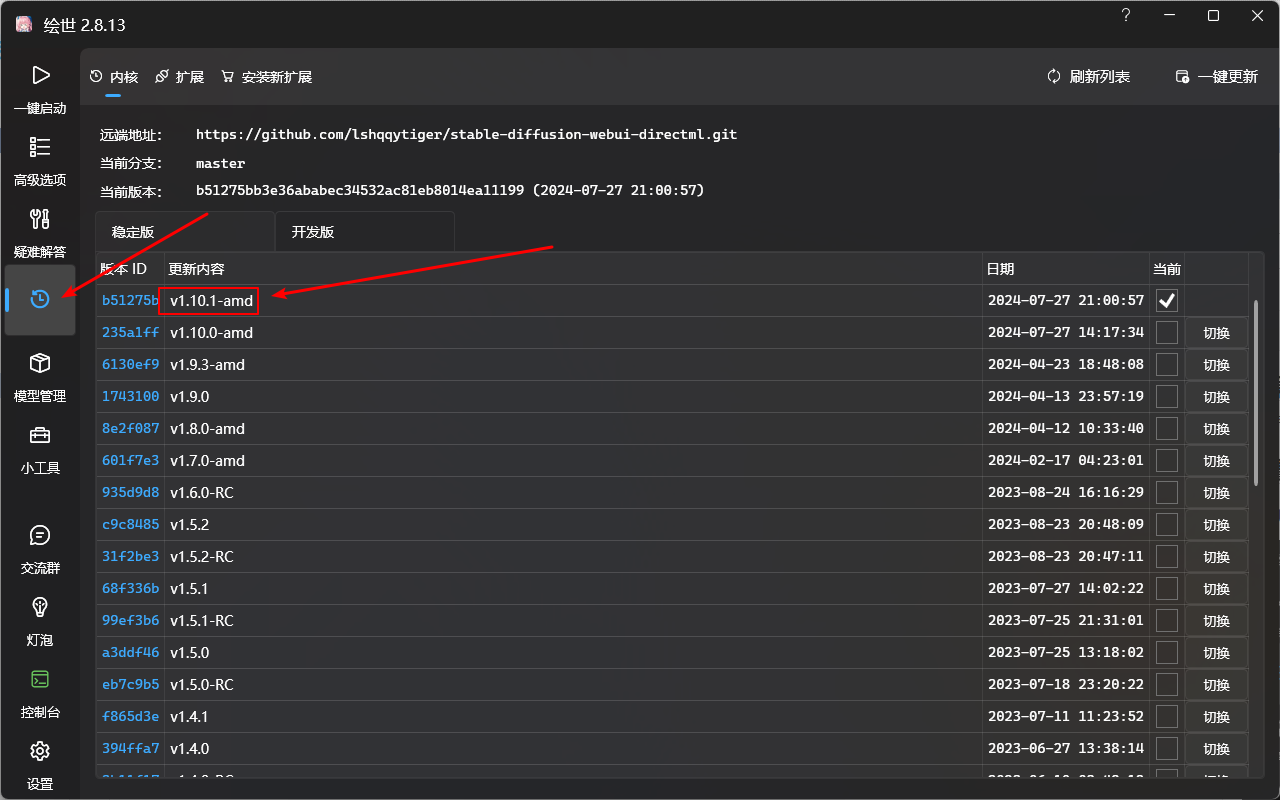Switch to 内核 kernel tab
Screen dimensions: 1280x800
[x=114, y=77]
